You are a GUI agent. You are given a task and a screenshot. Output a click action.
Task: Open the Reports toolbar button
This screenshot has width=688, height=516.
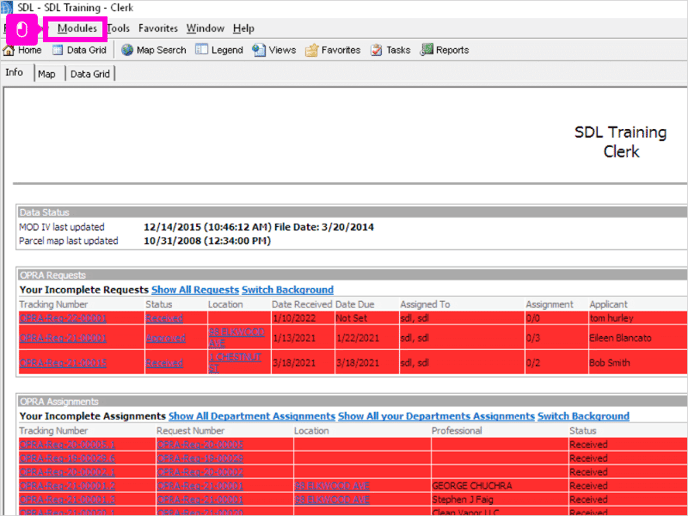(444, 50)
